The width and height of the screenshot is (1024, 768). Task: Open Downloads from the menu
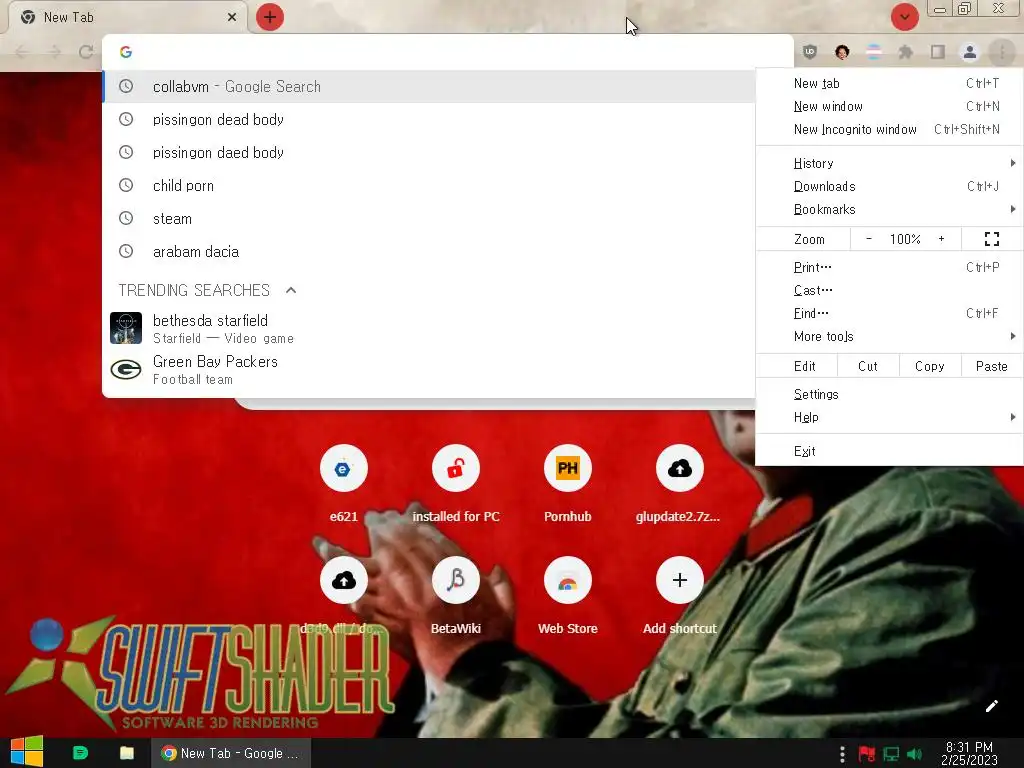click(x=889, y=186)
